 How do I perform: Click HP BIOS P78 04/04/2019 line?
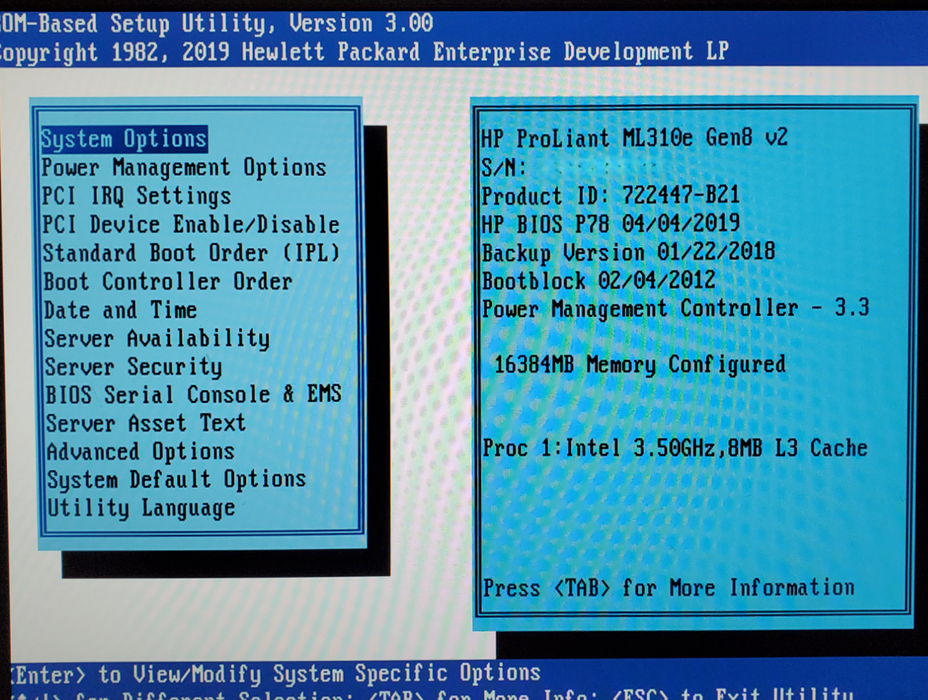(x=611, y=224)
